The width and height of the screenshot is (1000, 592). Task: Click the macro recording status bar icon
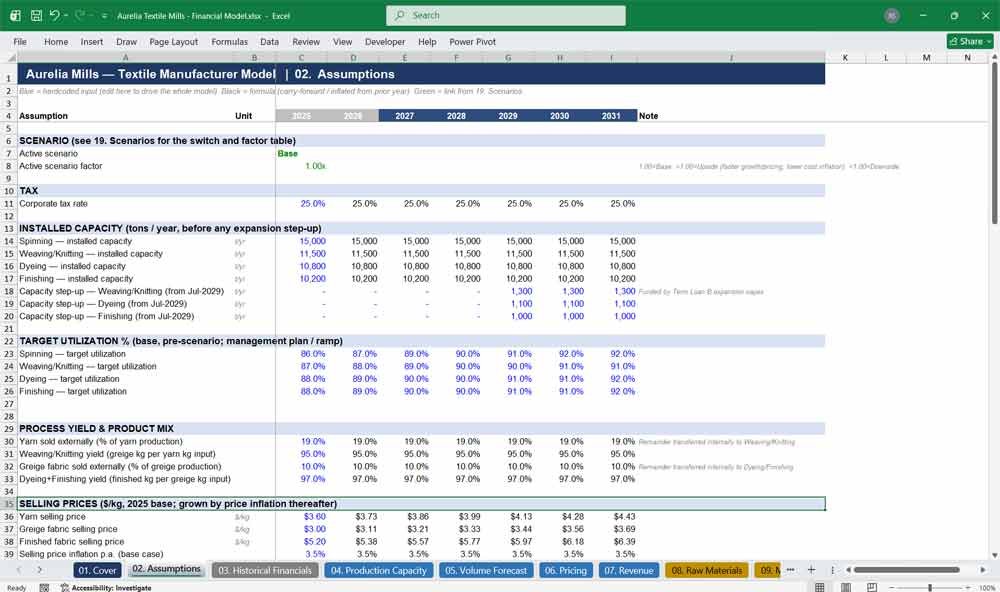[44, 588]
